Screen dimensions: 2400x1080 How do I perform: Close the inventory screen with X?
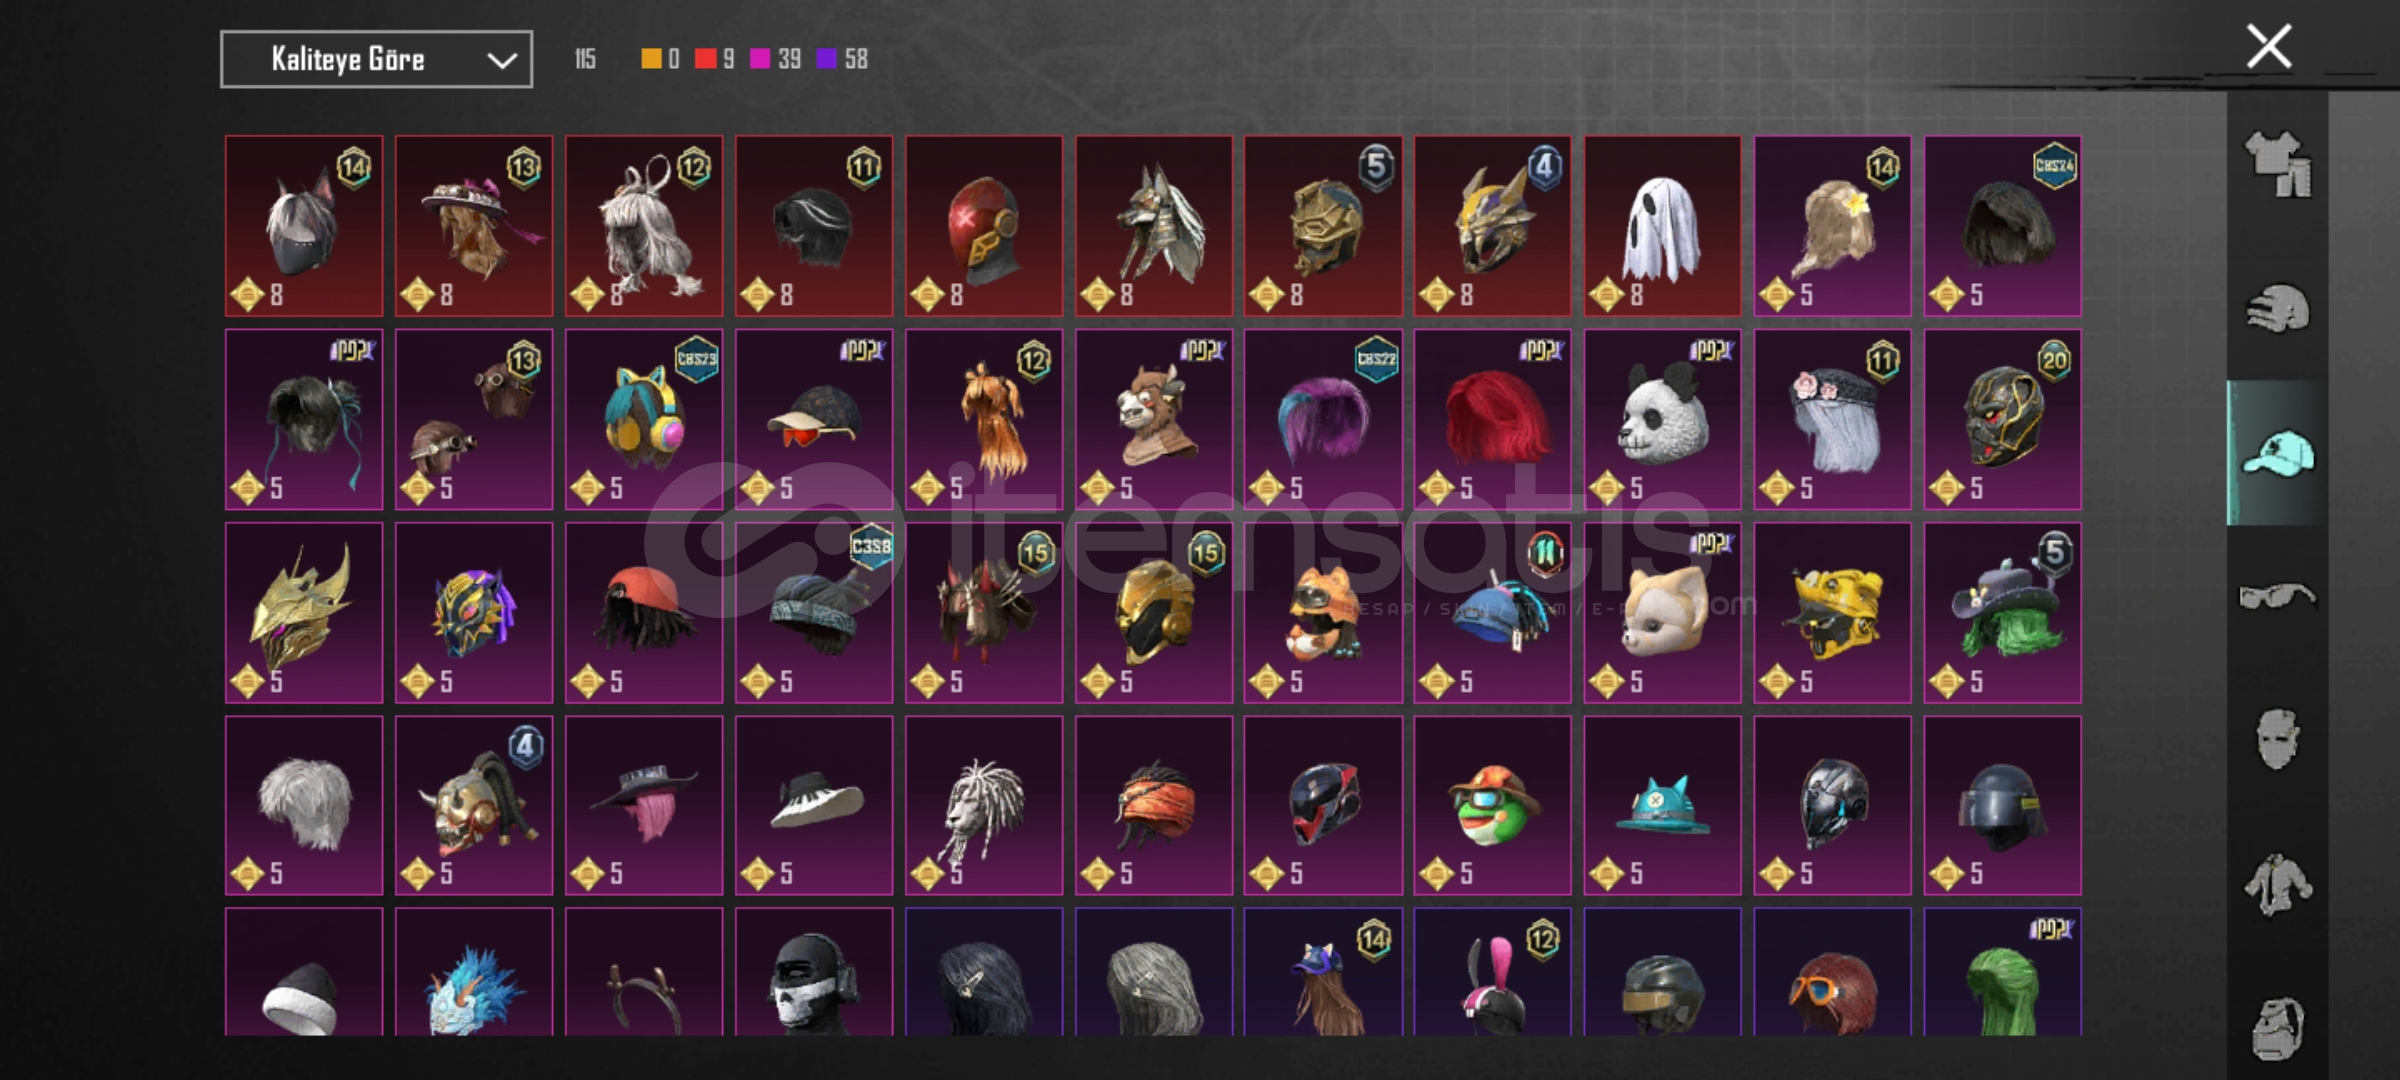2268,46
